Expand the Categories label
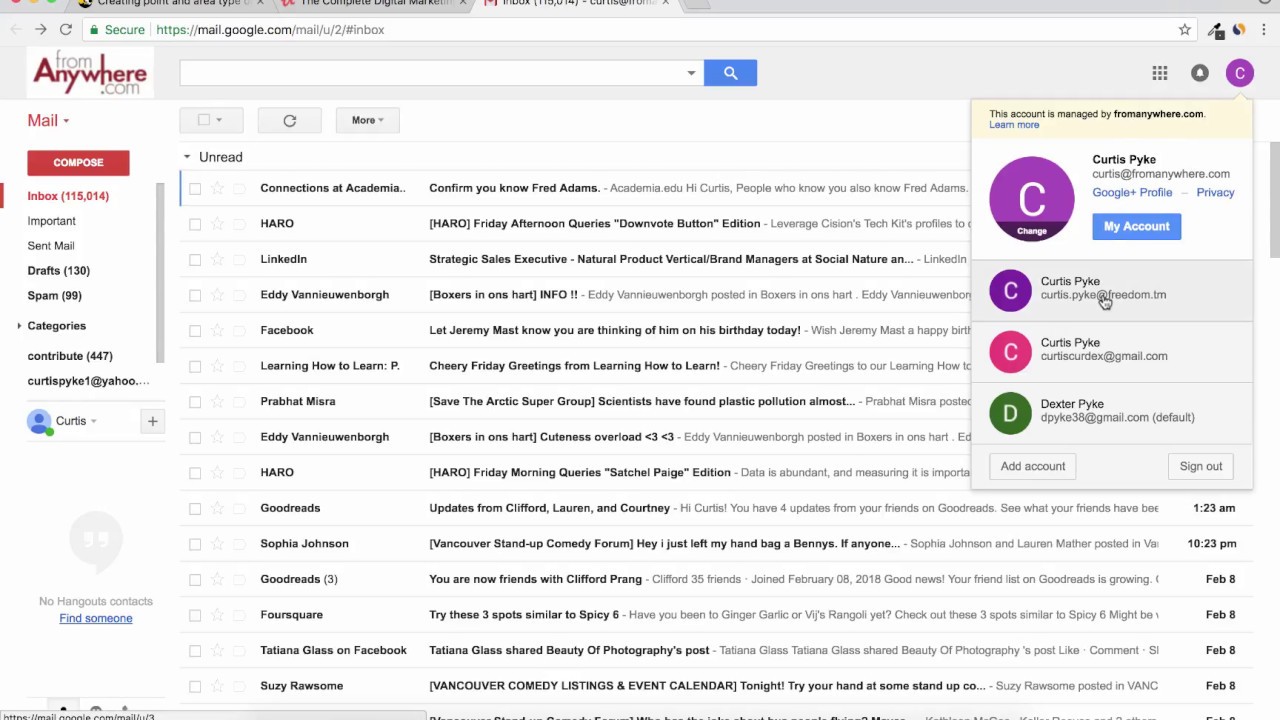Image resolution: width=1280 pixels, height=720 pixels. tap(19, 326)
